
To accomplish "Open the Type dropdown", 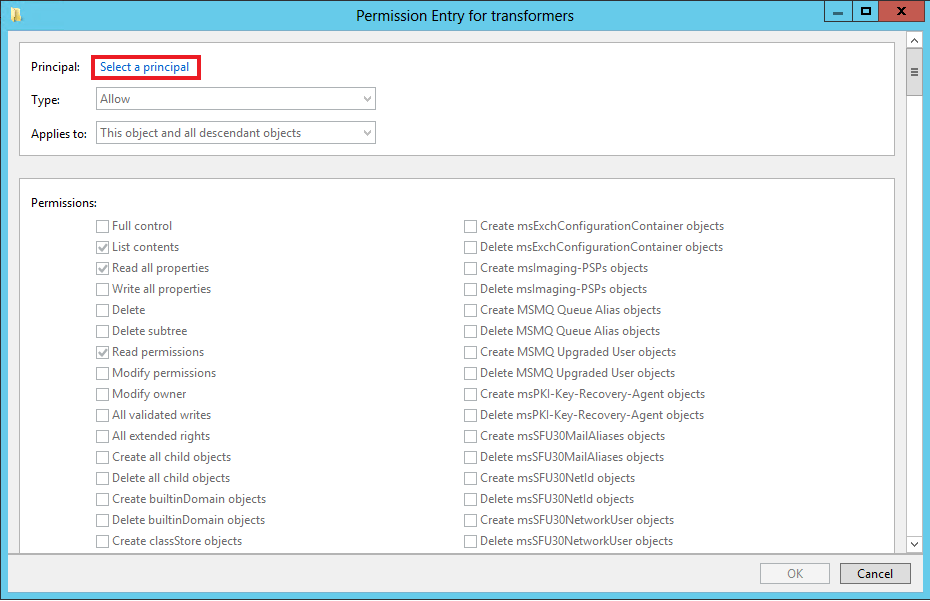I will click(236, 99).
